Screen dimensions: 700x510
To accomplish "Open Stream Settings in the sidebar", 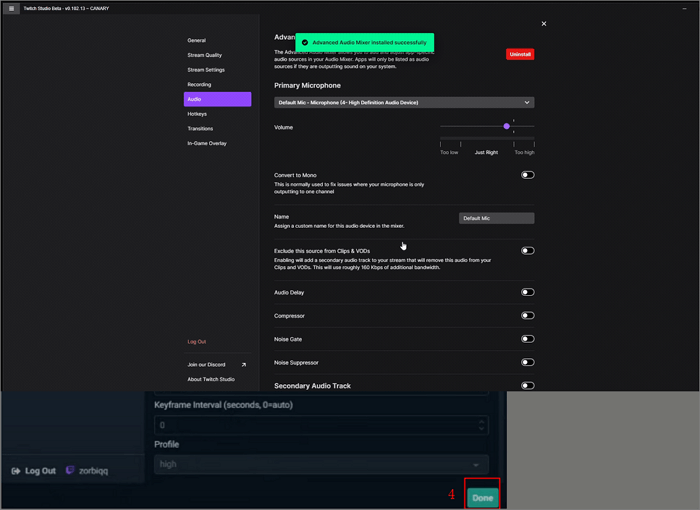I will [206, 70].
